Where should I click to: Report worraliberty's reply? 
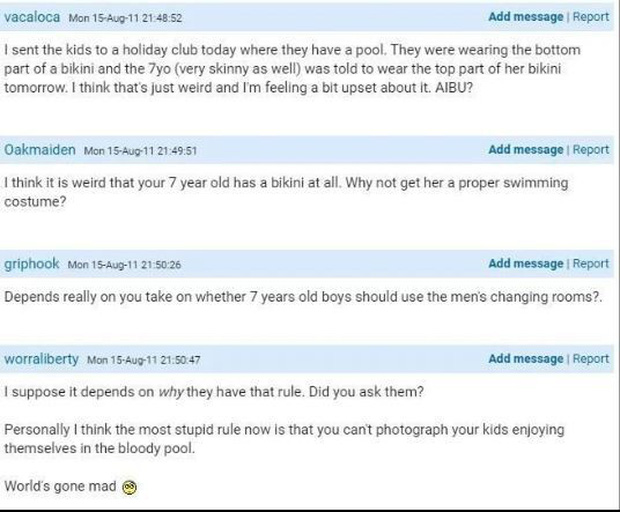pos(590,359)
